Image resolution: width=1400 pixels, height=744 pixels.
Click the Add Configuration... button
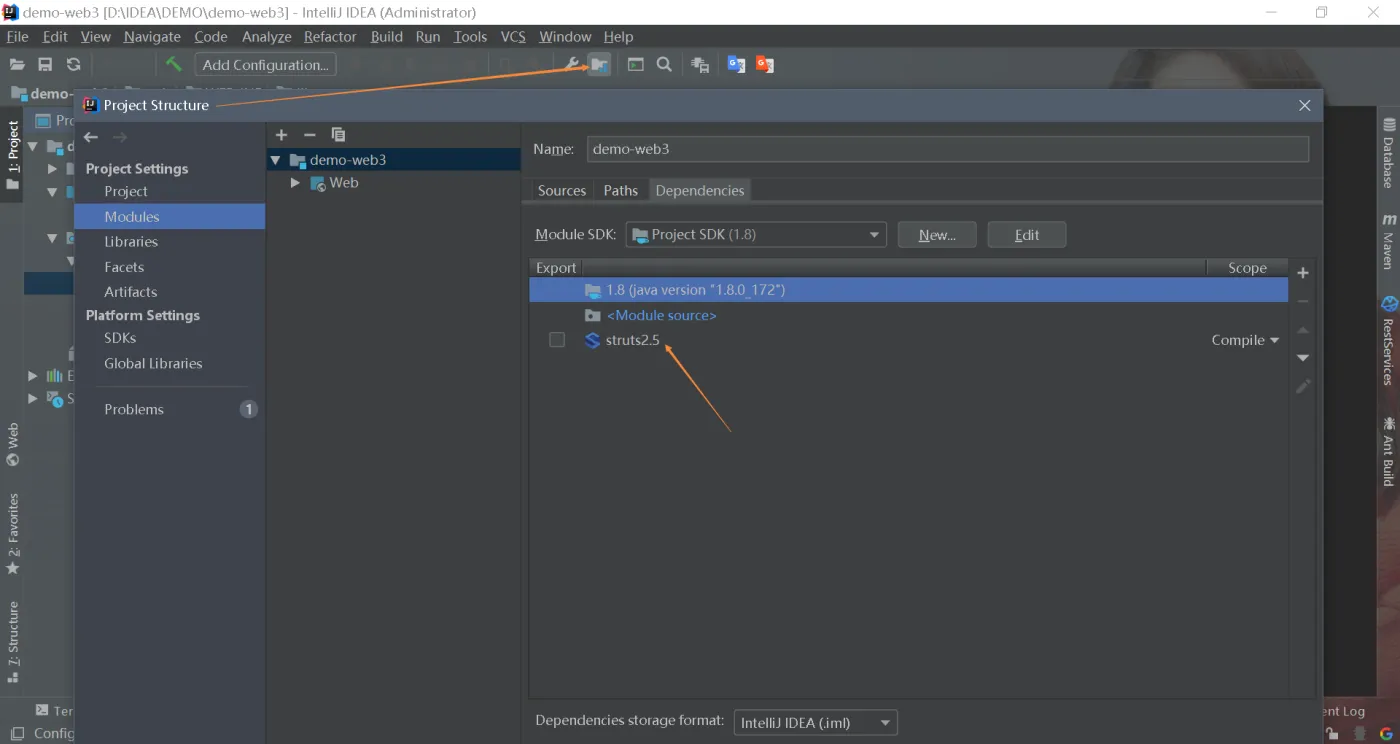pos(265,64)
